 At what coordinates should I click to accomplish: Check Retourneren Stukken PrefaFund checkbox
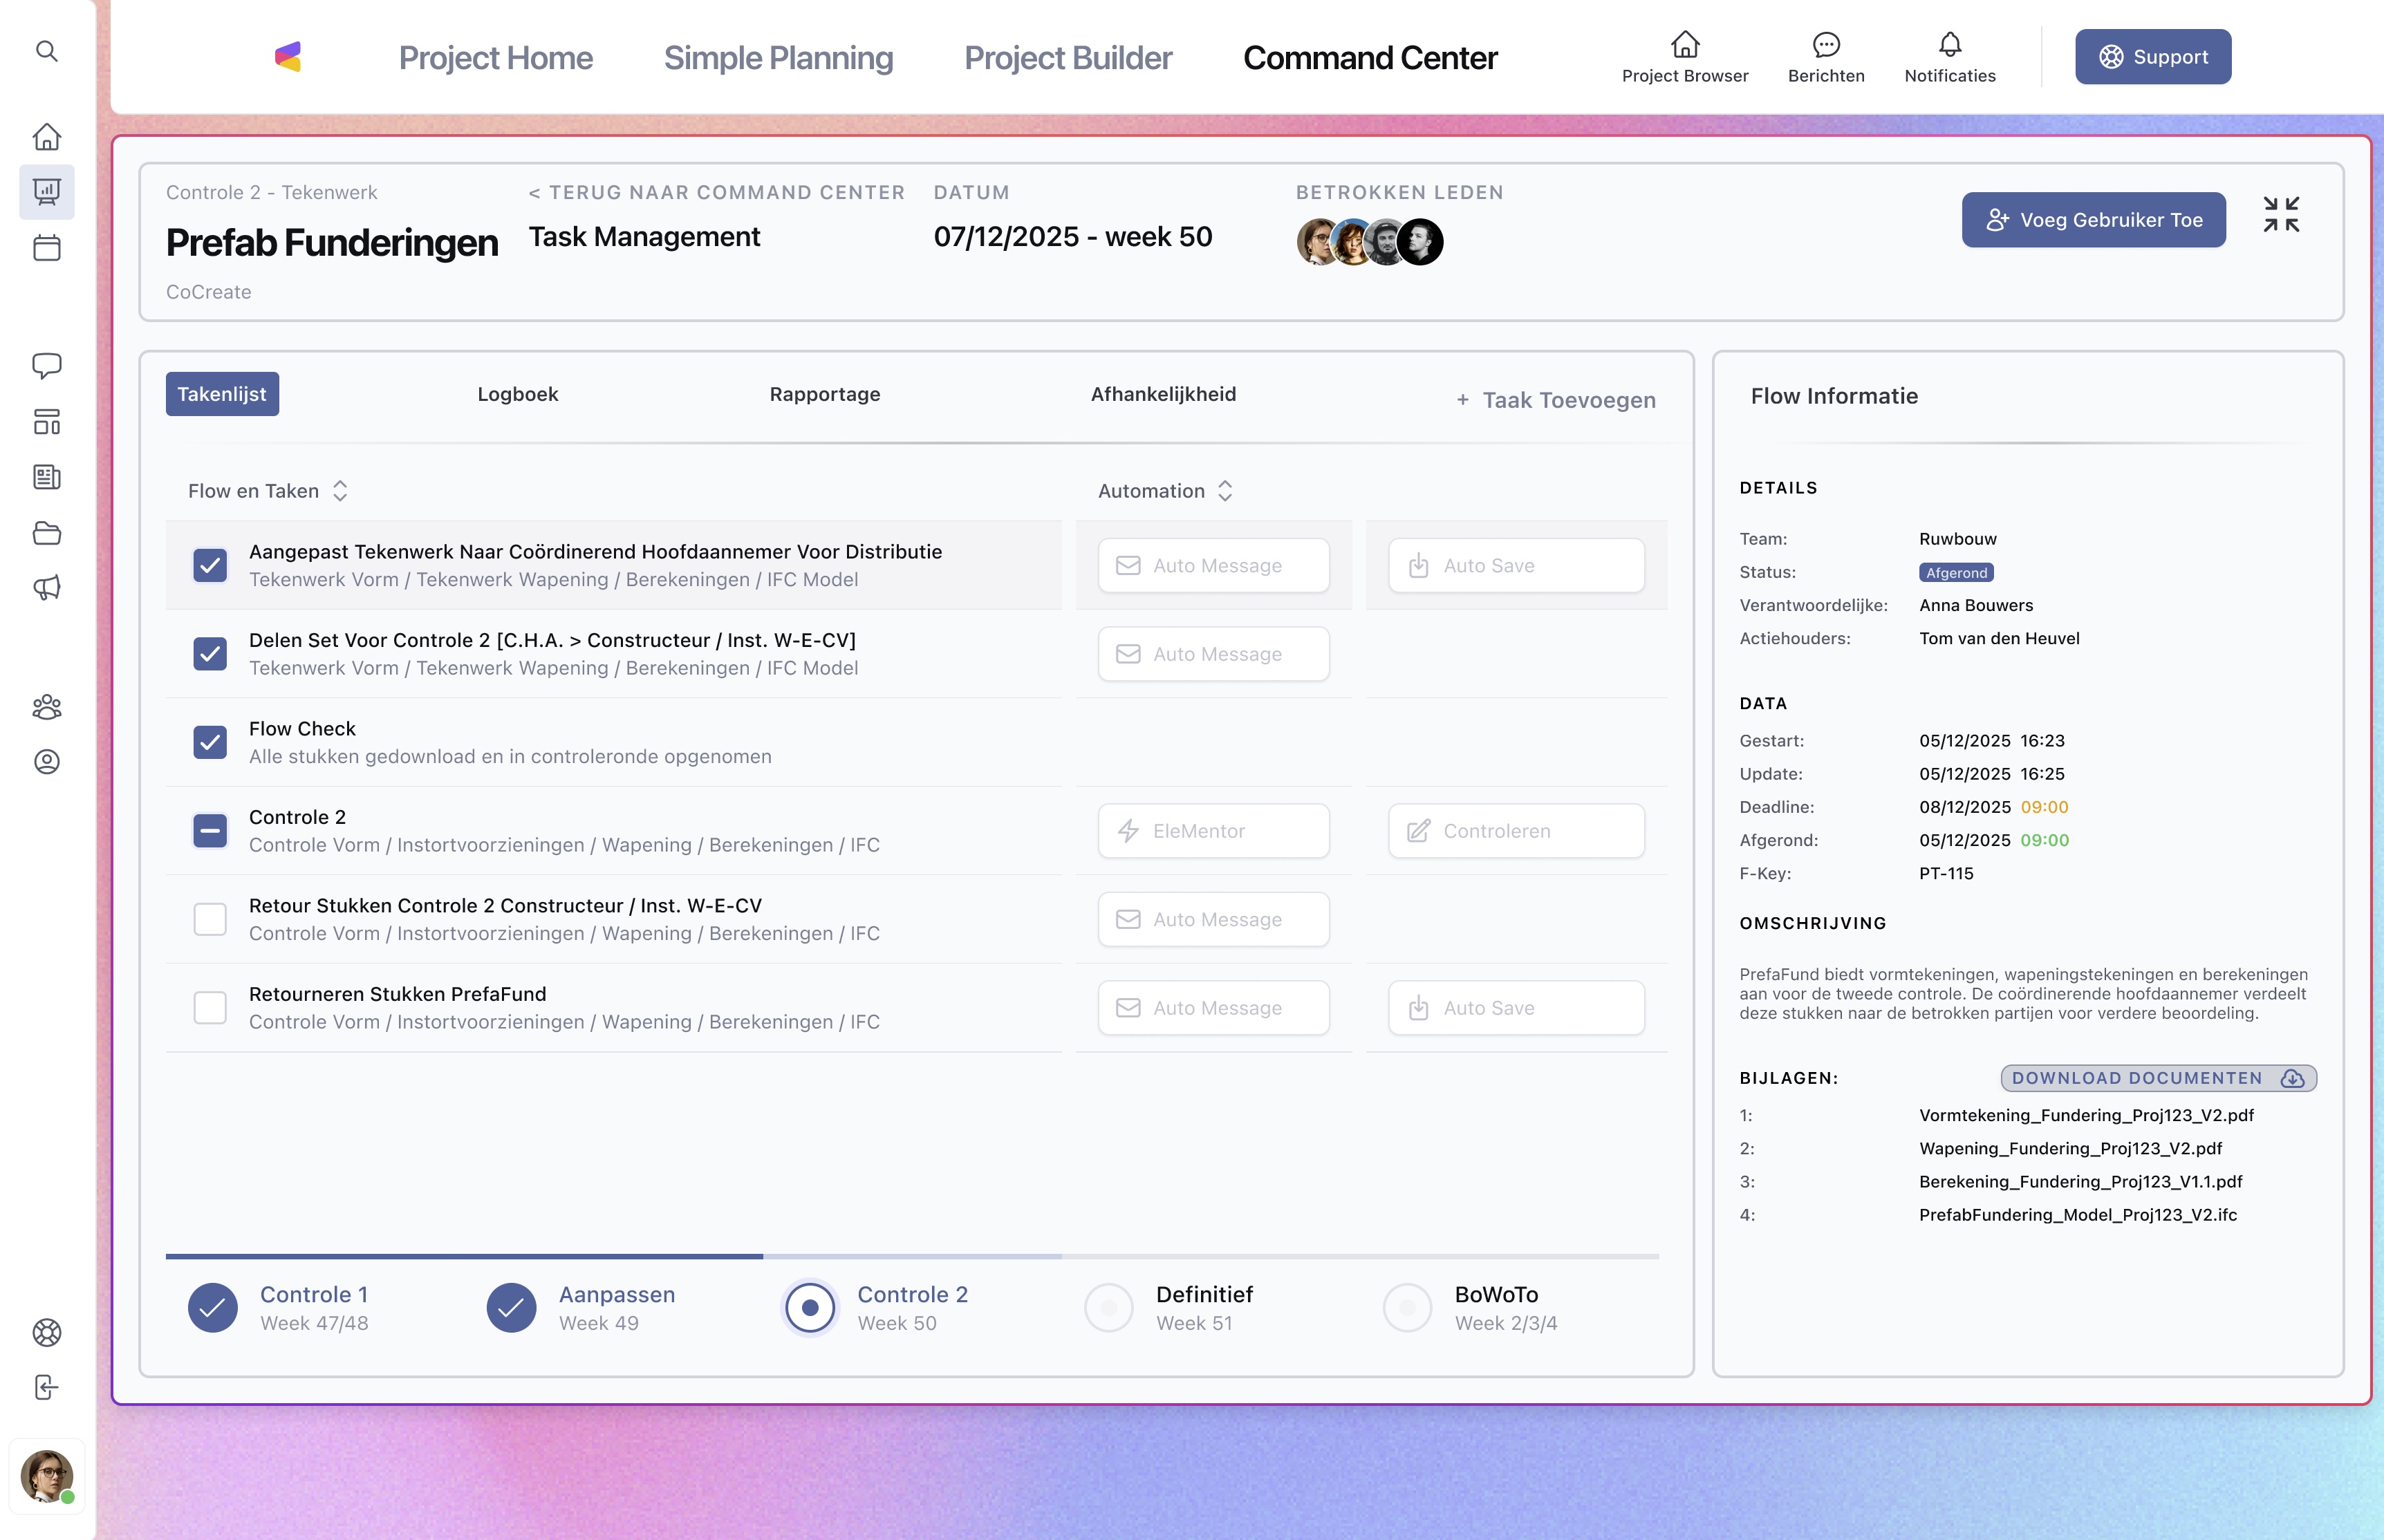pyautogui.click(x=210, y=1007)
